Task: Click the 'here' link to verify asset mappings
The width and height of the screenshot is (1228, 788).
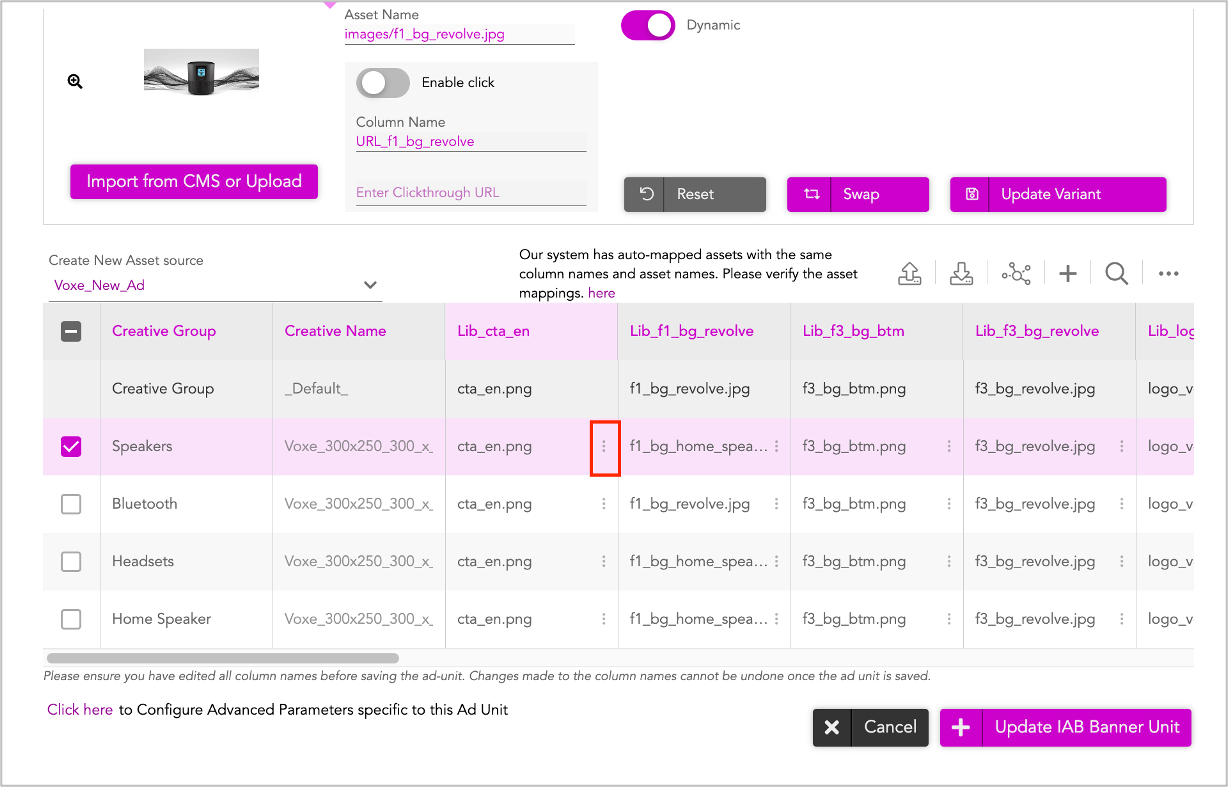Action: [x=601, y=293]
